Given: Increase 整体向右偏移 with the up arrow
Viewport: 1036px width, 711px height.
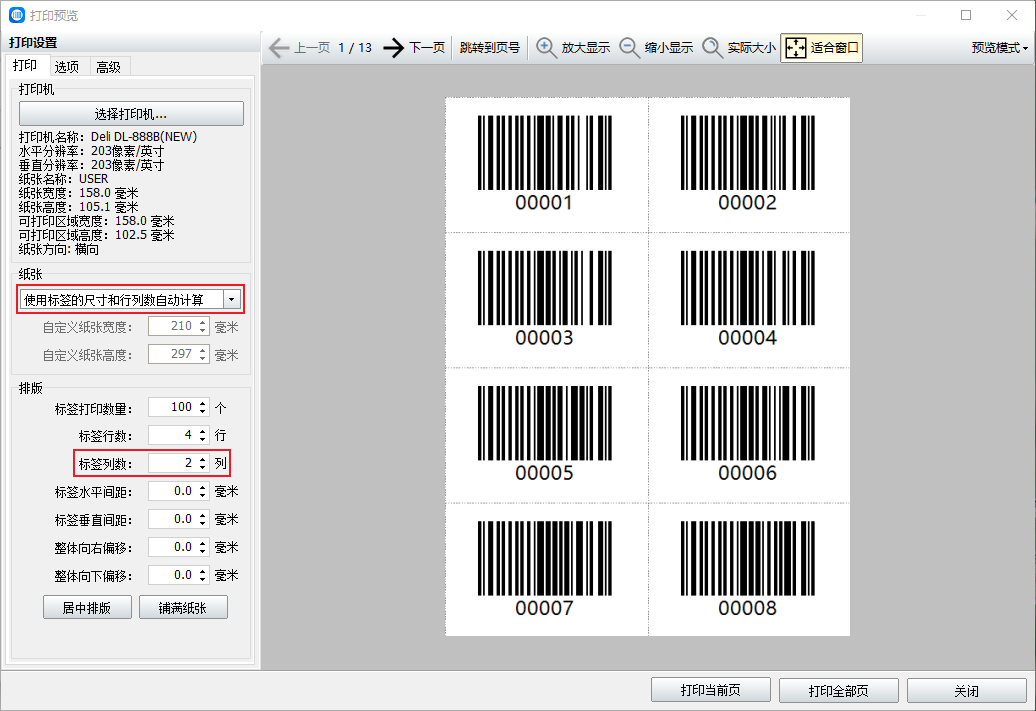Looking at the screenshot, I should pyautogui.click(x=203, y=543).
